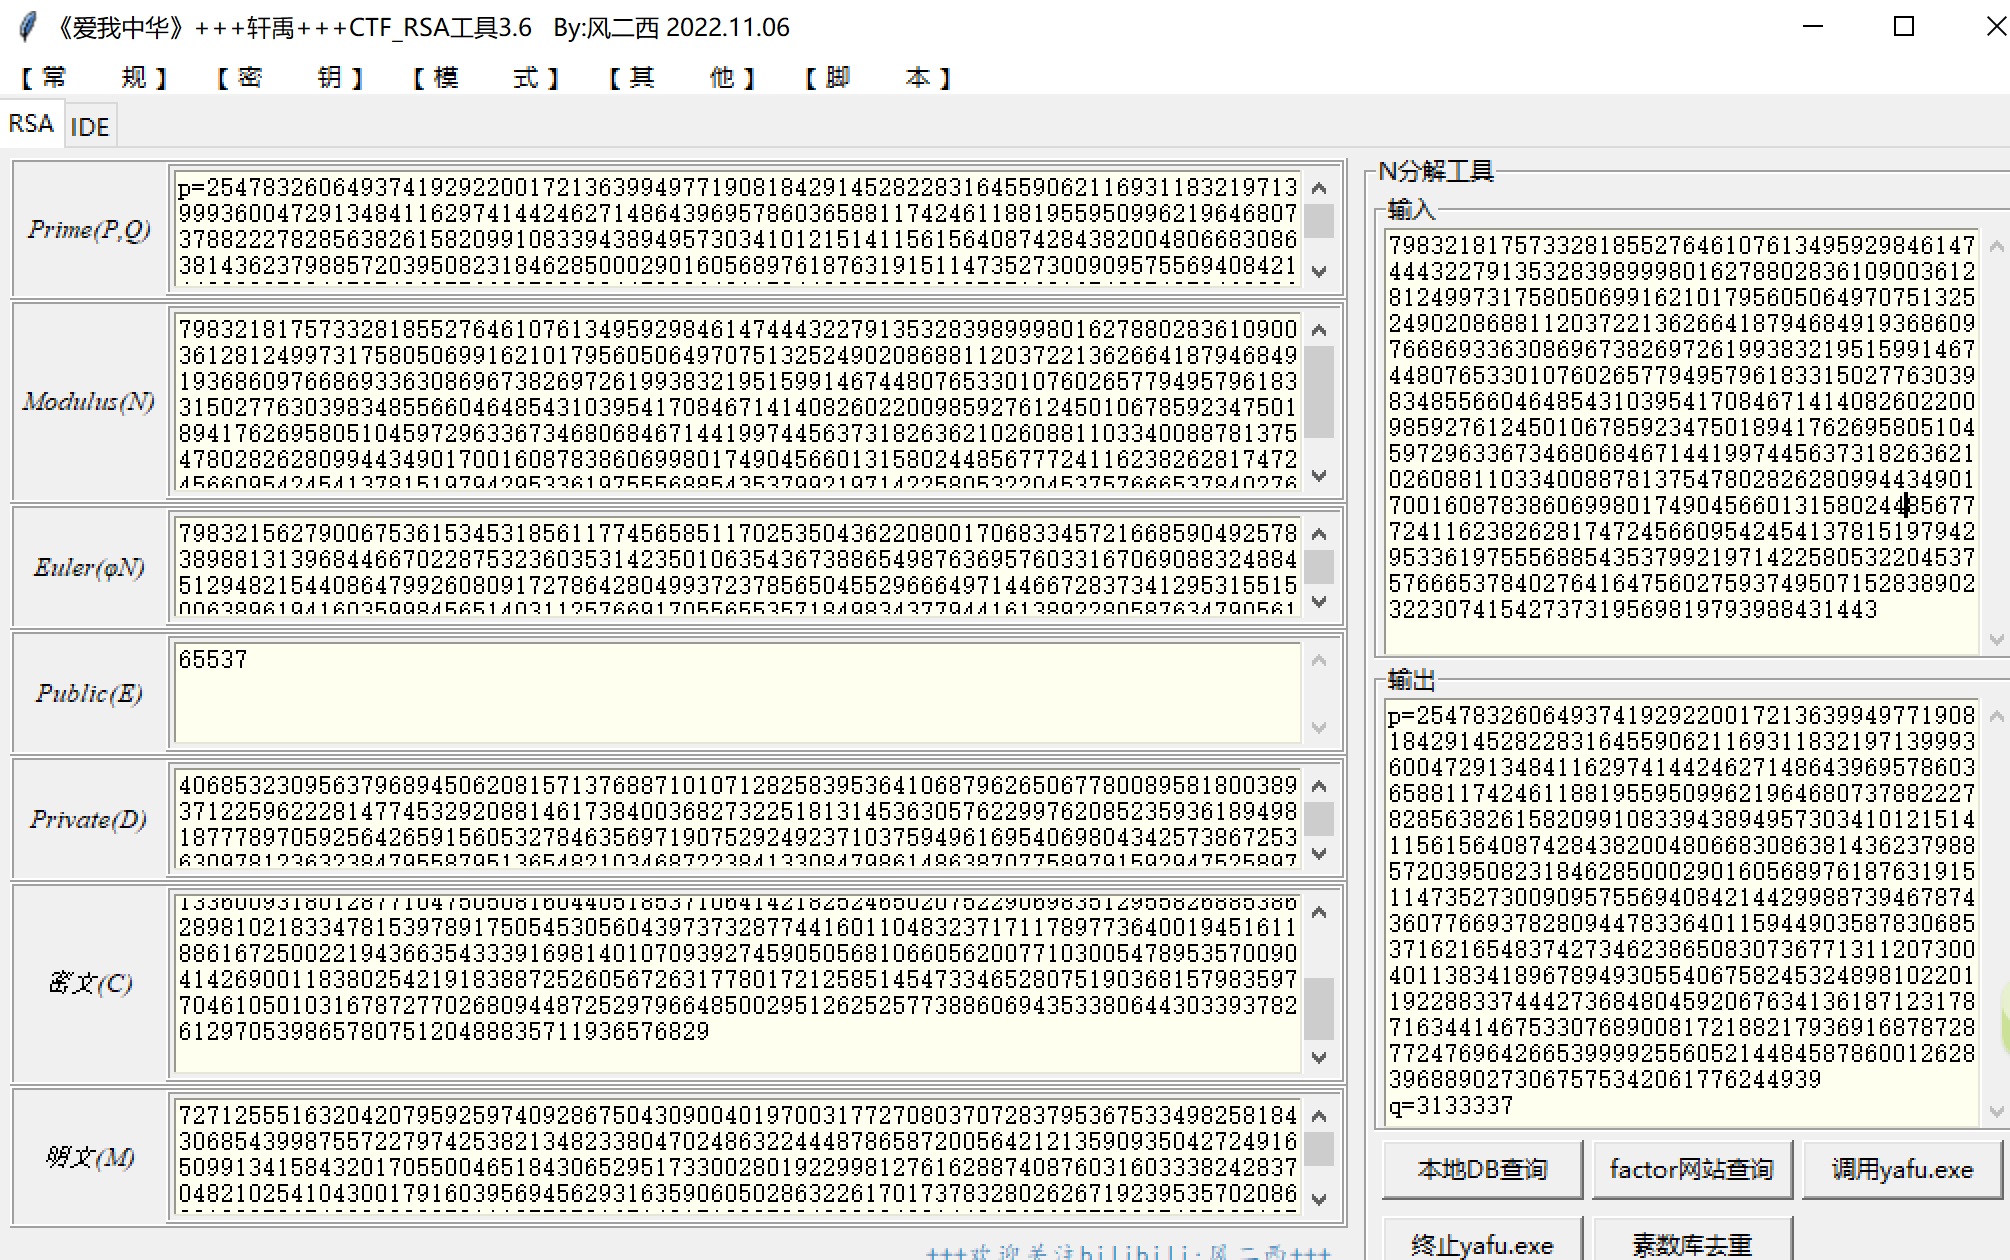This screenshot has height=1260, width=2010.
Task: Click scroll down arrow in 密文(C) box
Action: pyautogui.click(x=1319, y=1057)
